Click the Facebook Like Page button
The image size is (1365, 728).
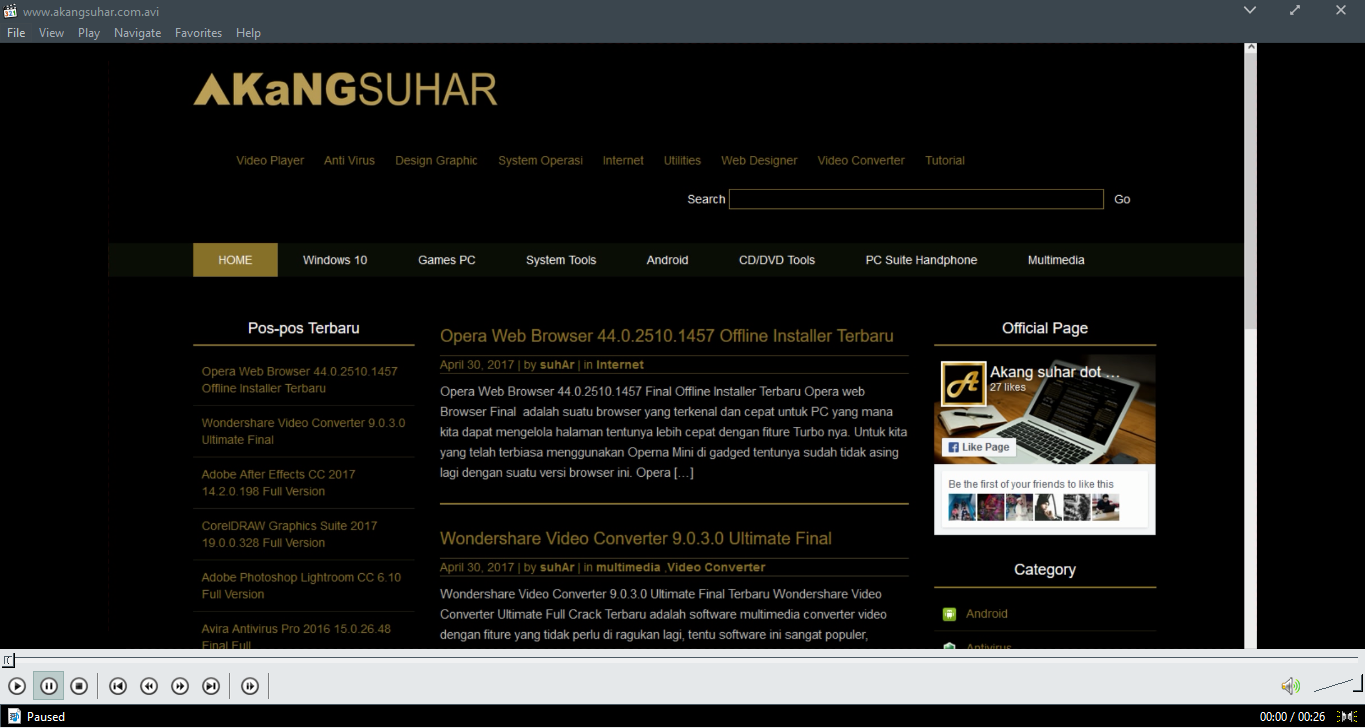coord(979,447)
